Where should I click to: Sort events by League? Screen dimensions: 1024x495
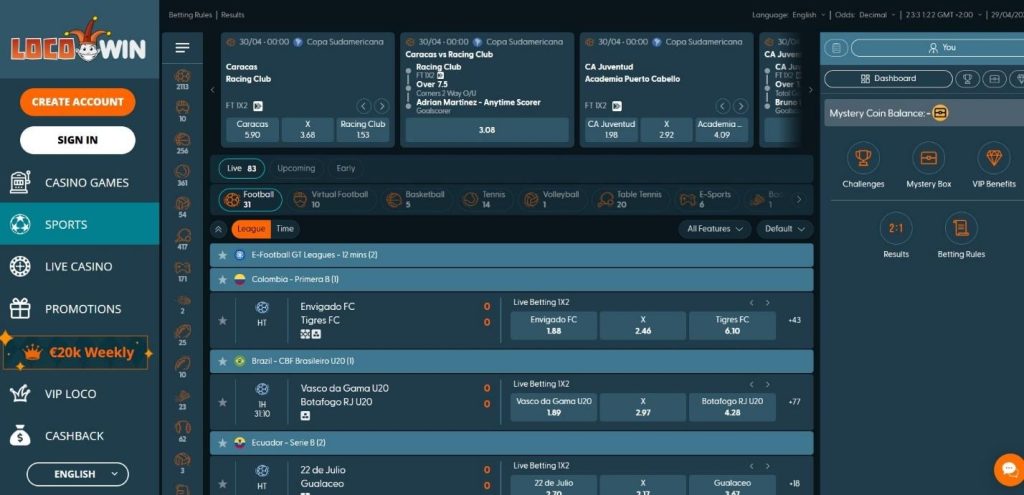click(x=251, y=229)
